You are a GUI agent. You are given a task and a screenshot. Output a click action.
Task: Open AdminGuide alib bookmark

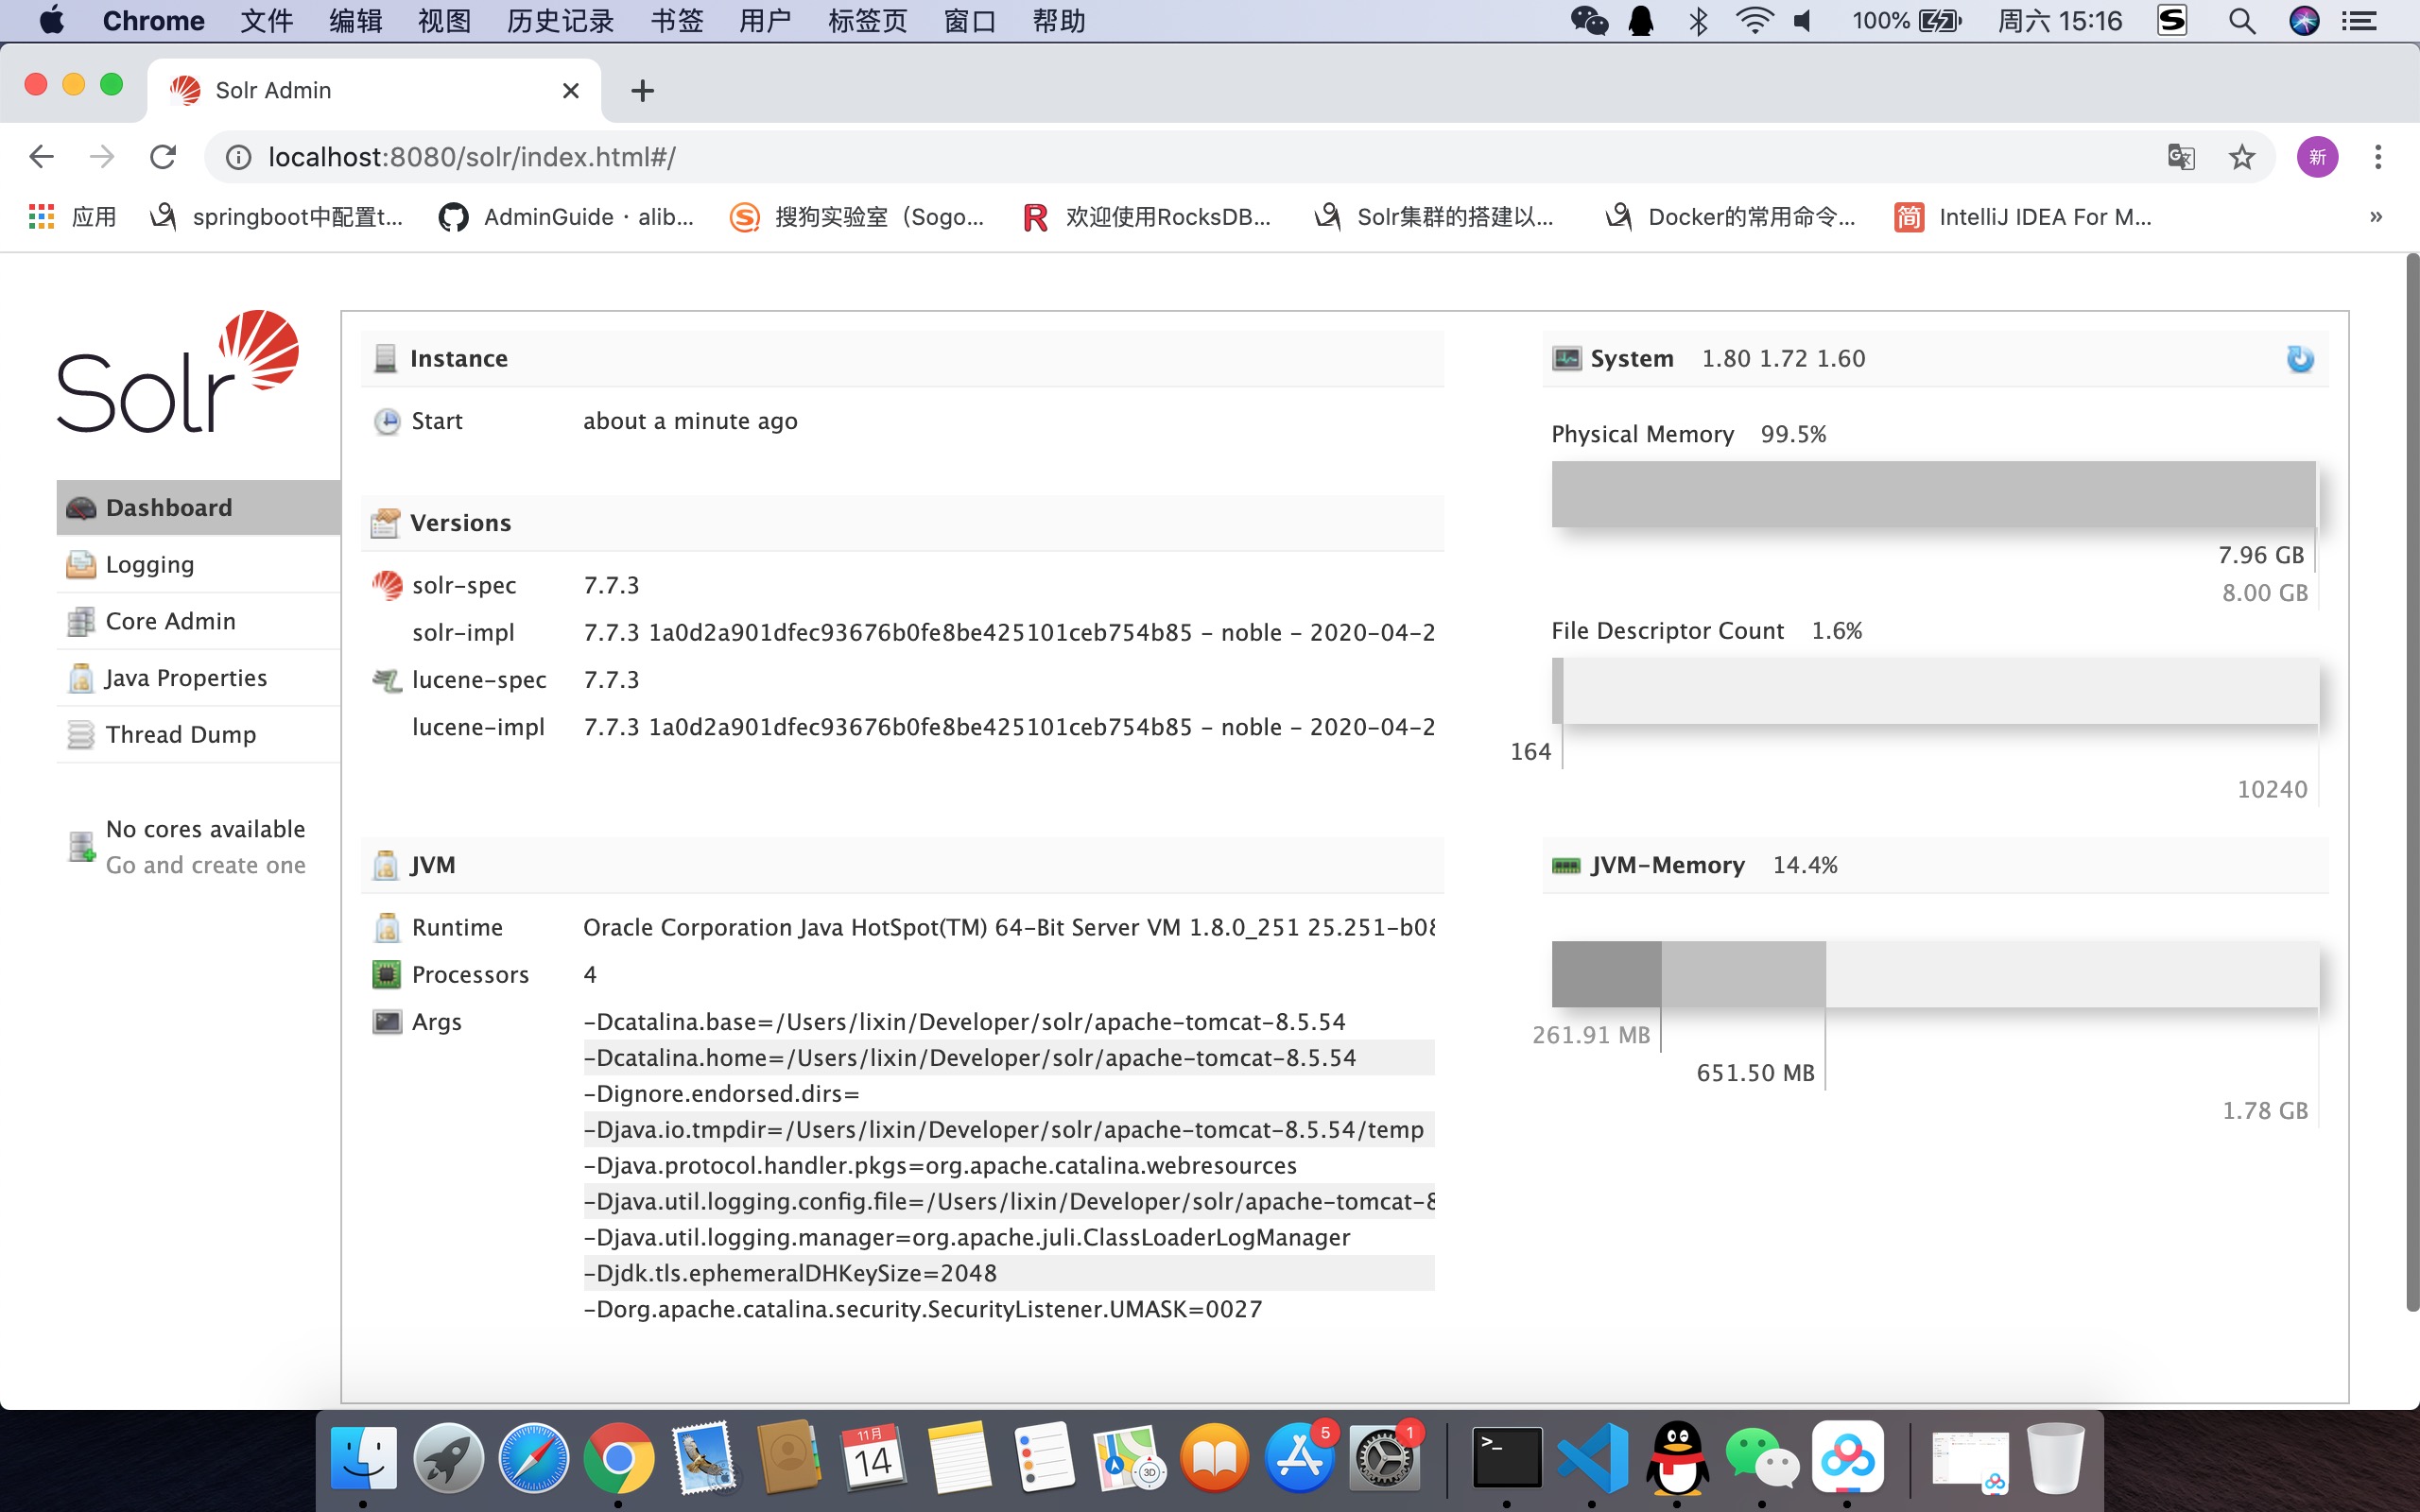[x=566, y=217]
